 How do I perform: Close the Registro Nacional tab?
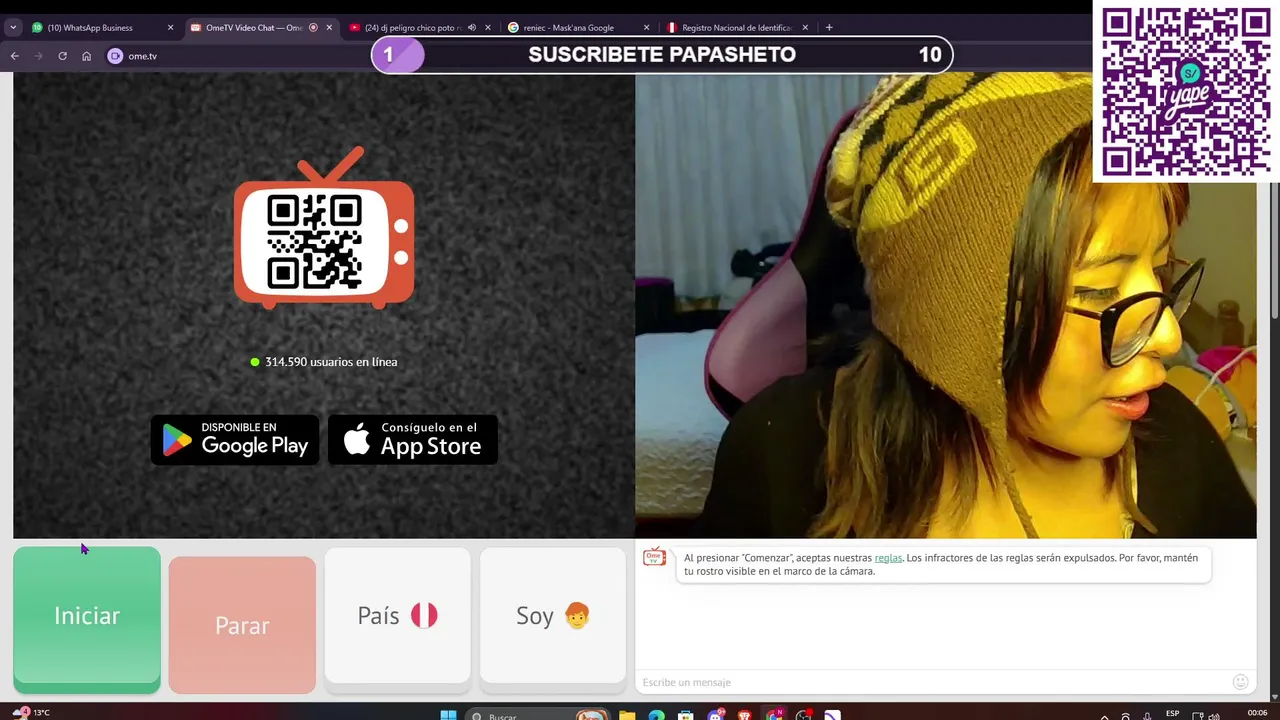tap(806, 28)
